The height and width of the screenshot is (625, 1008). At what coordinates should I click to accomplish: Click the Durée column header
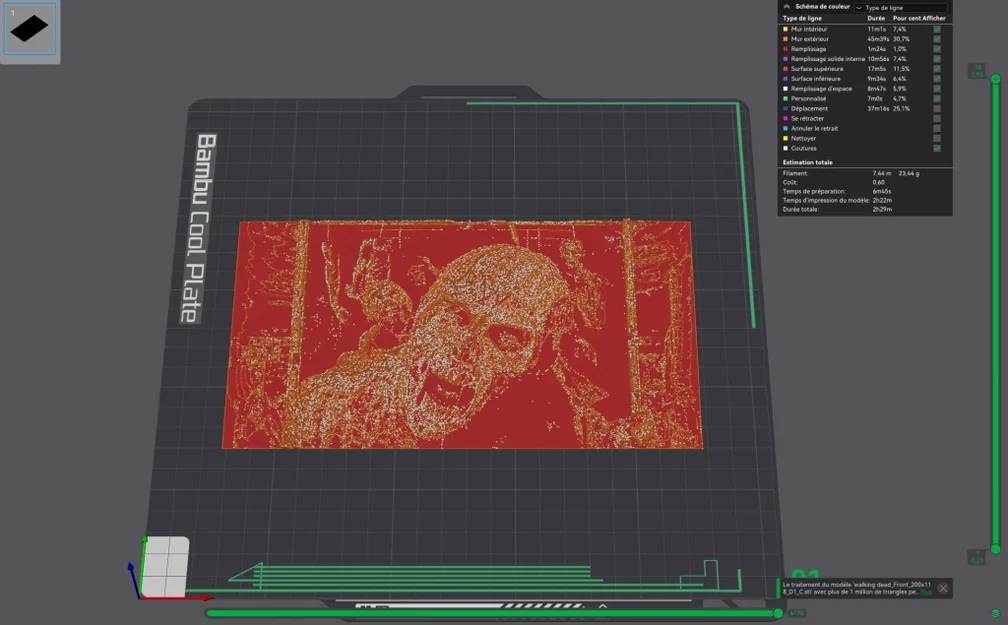pos(876,19)
